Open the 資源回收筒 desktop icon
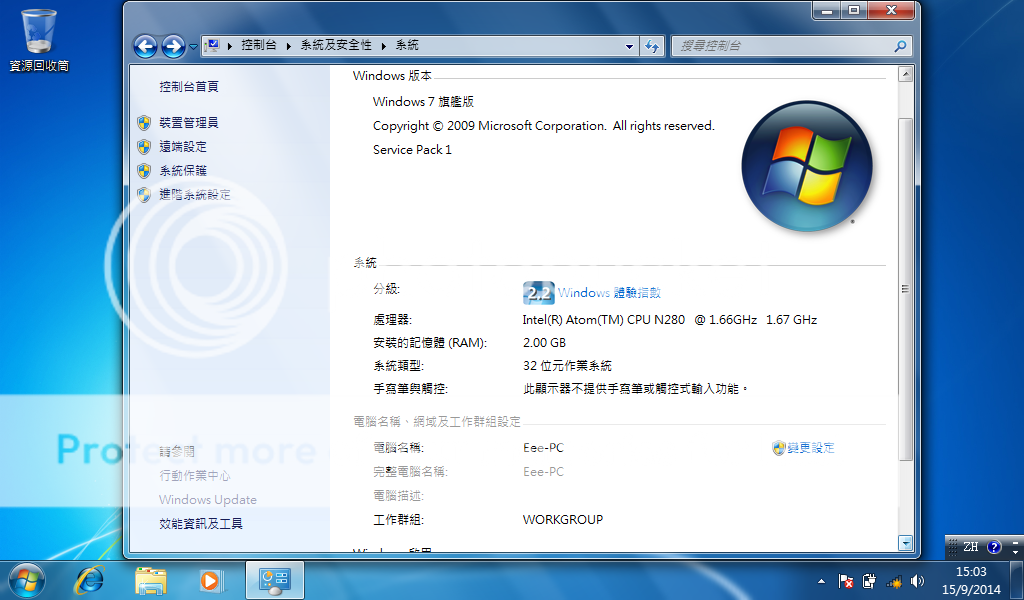Screen dimensions: 1024x600 [x=39, y=40]
